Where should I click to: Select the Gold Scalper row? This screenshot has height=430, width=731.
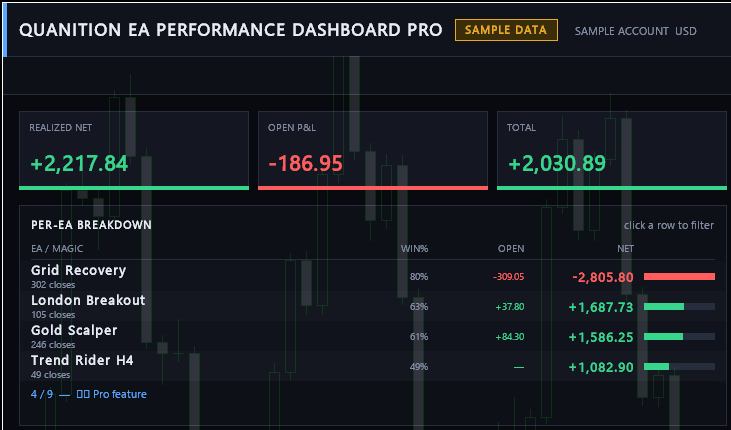372,336
